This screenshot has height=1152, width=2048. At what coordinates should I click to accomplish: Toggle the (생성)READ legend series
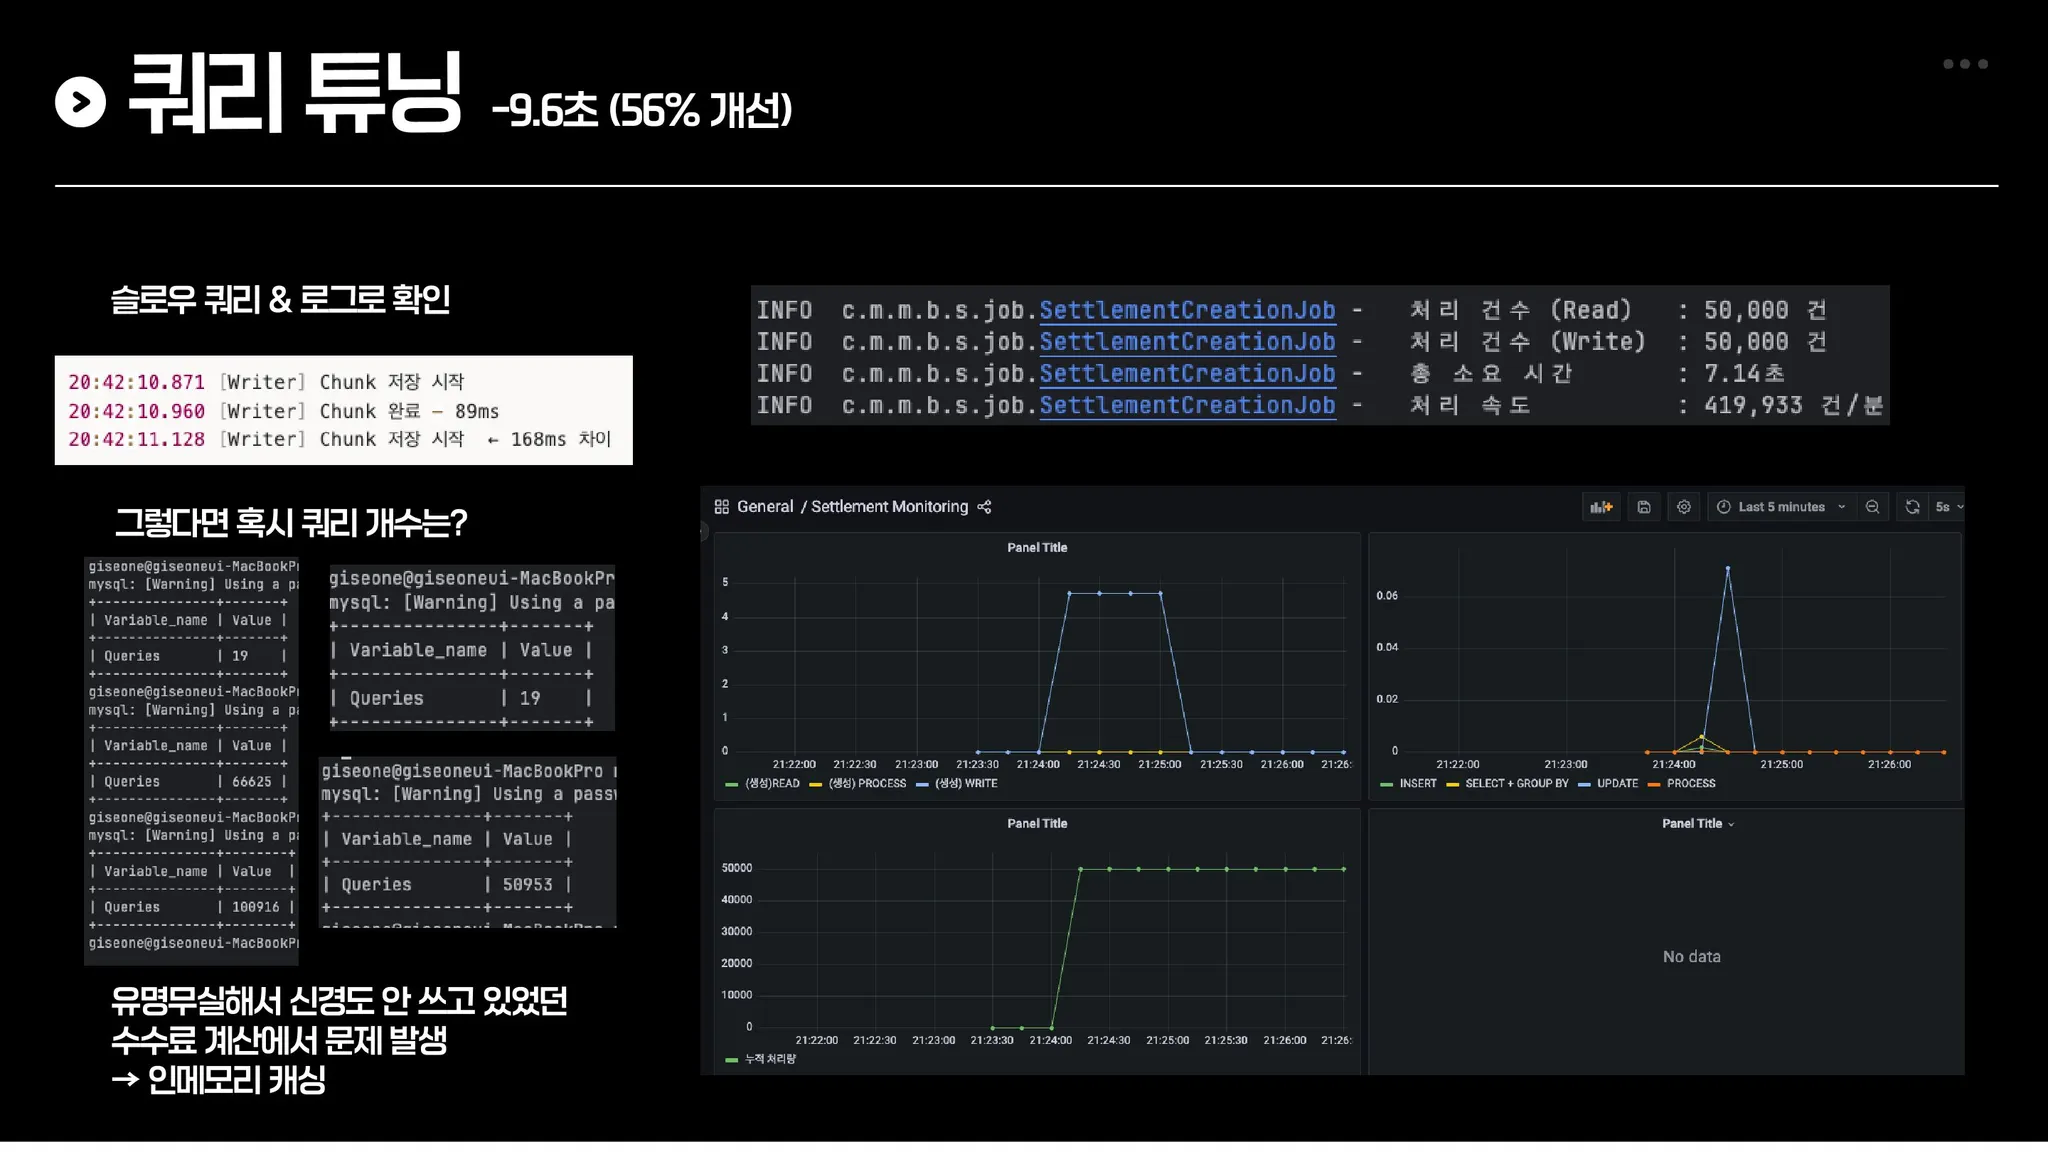pyautogui.click(x=771, y=784)
